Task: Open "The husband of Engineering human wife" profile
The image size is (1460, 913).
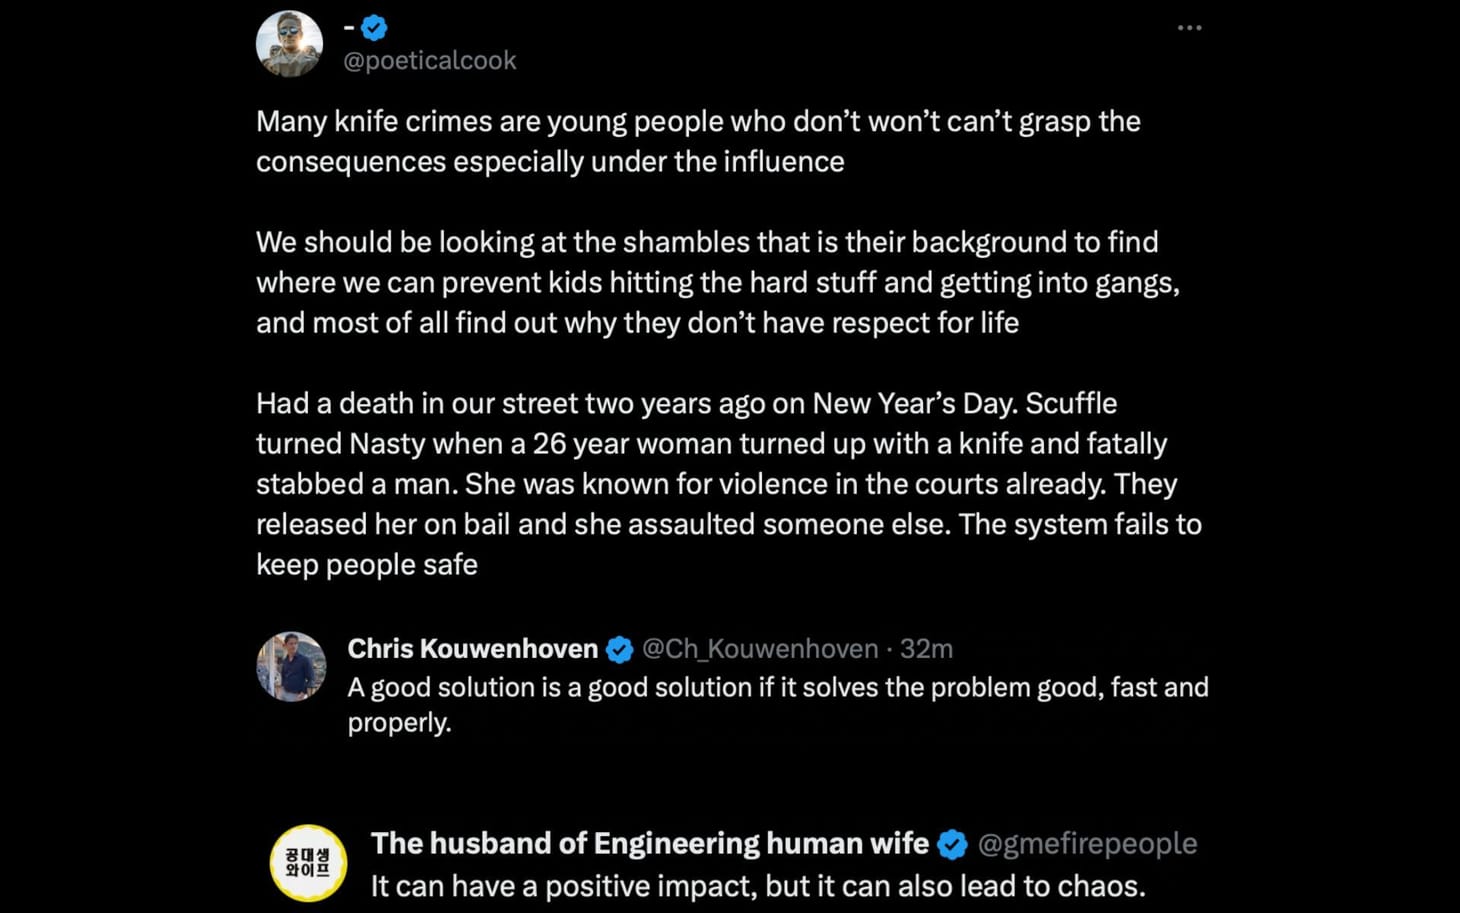Action: (x=649, y=844)
